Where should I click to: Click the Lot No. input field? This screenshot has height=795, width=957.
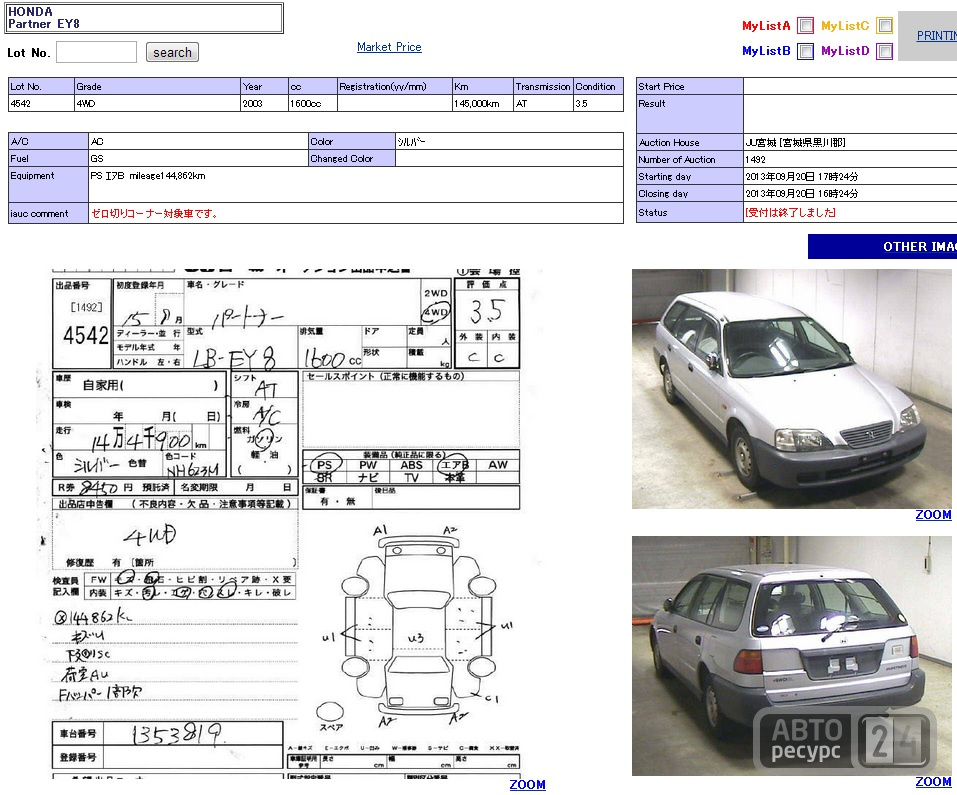coord(96,52)
